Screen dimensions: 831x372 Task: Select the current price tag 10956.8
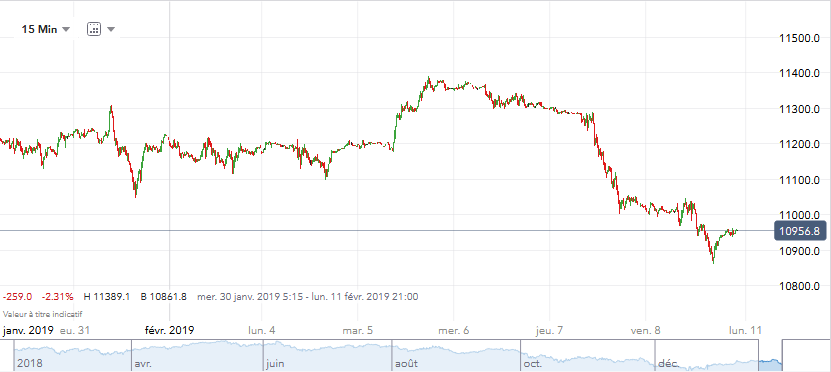pyautogui.click(x=800, y=231)
